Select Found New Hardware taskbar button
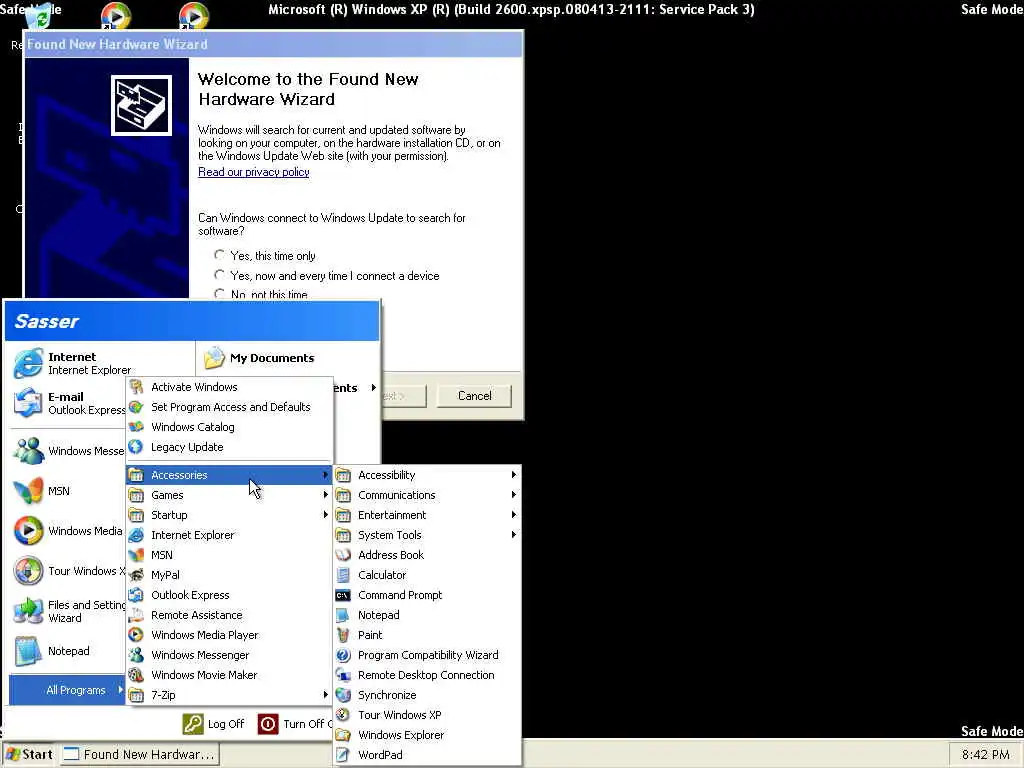The width and height of the screenshot is (1024, 768). coord(140,754)
